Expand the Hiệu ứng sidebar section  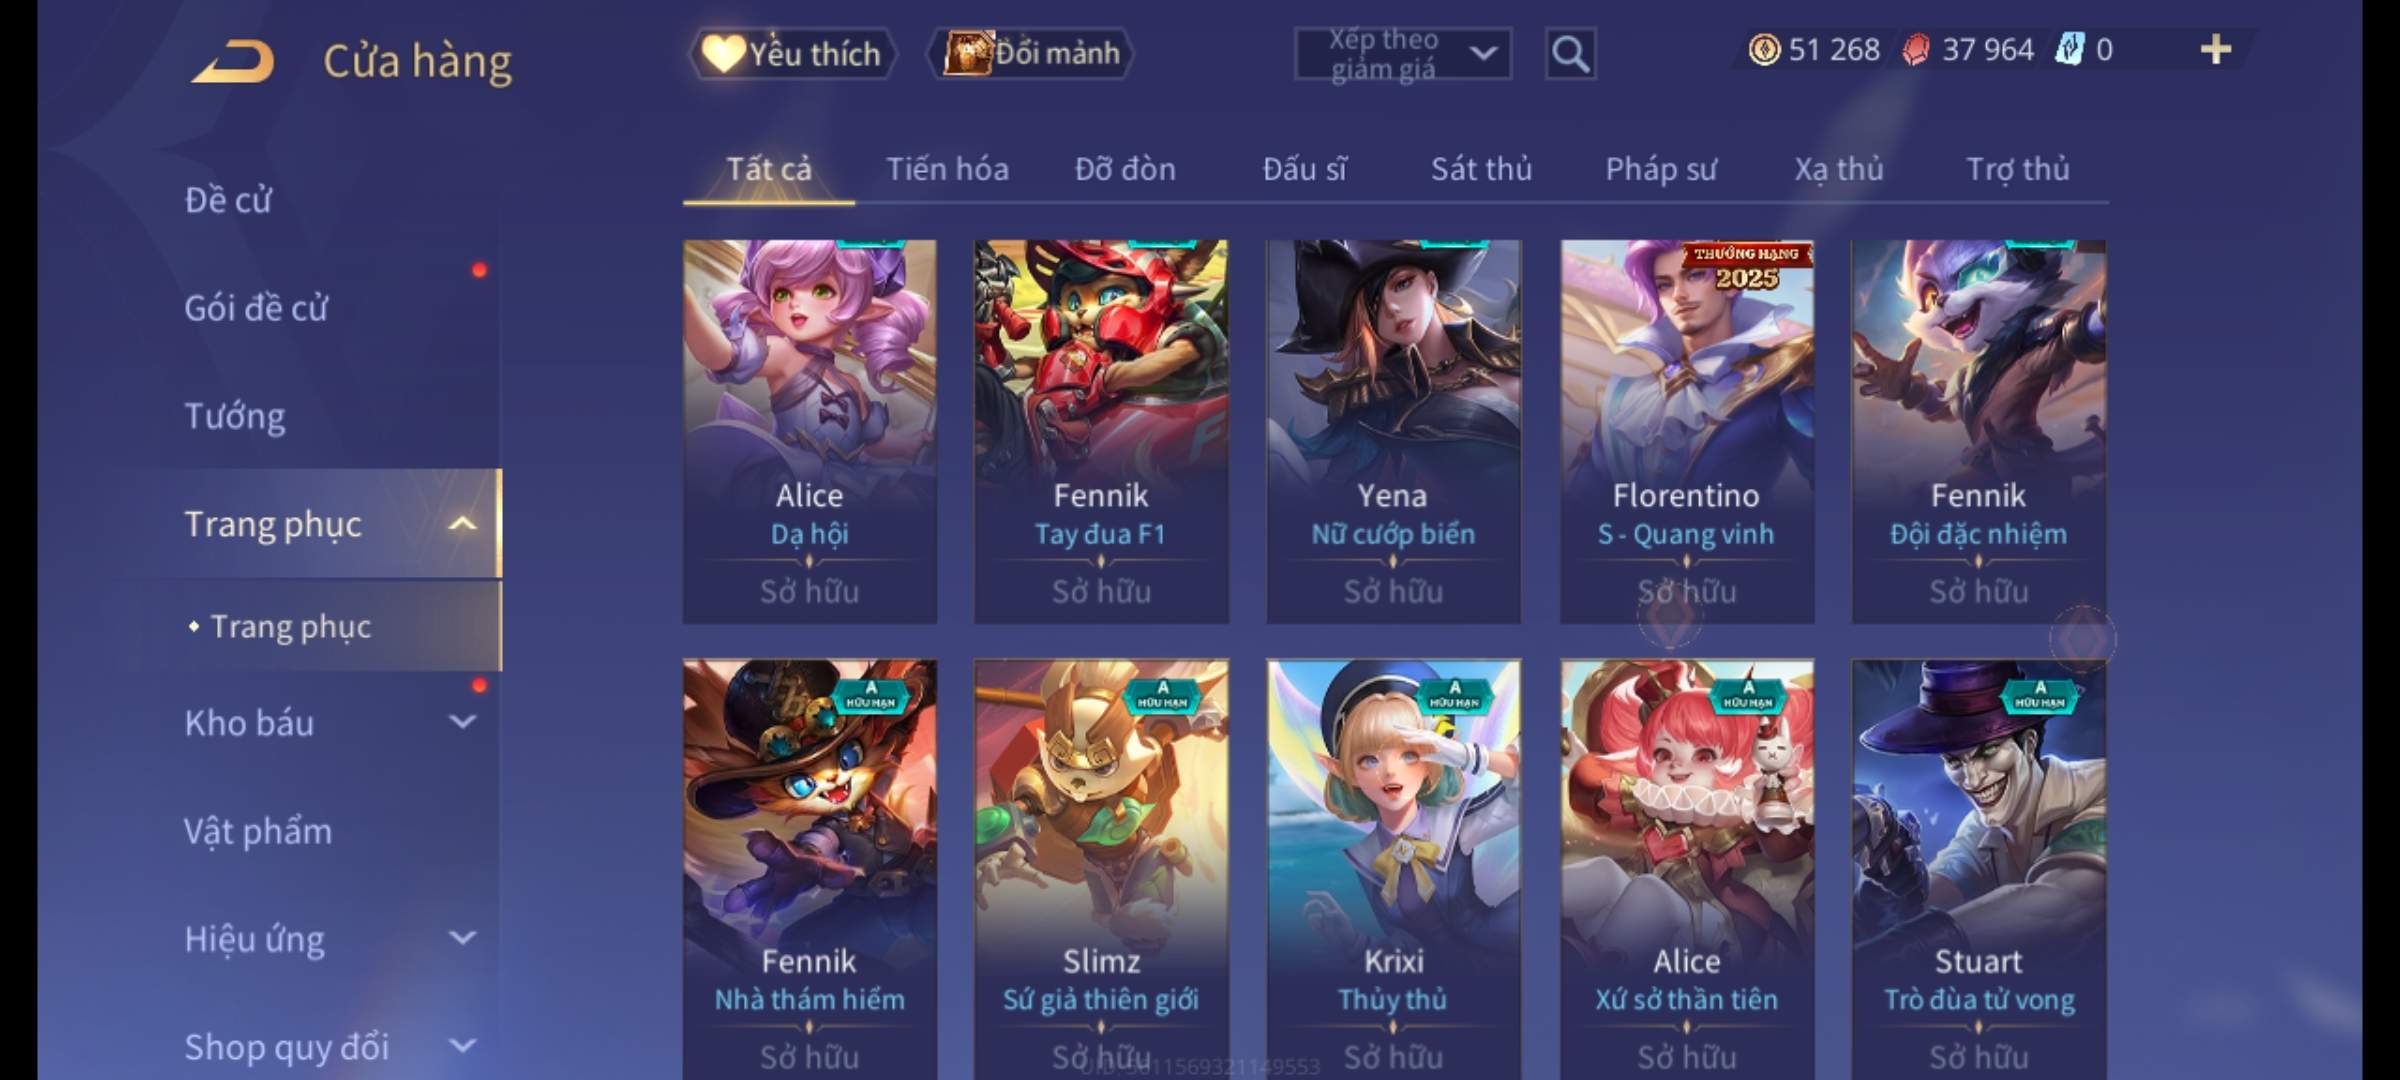pos(462,937)
